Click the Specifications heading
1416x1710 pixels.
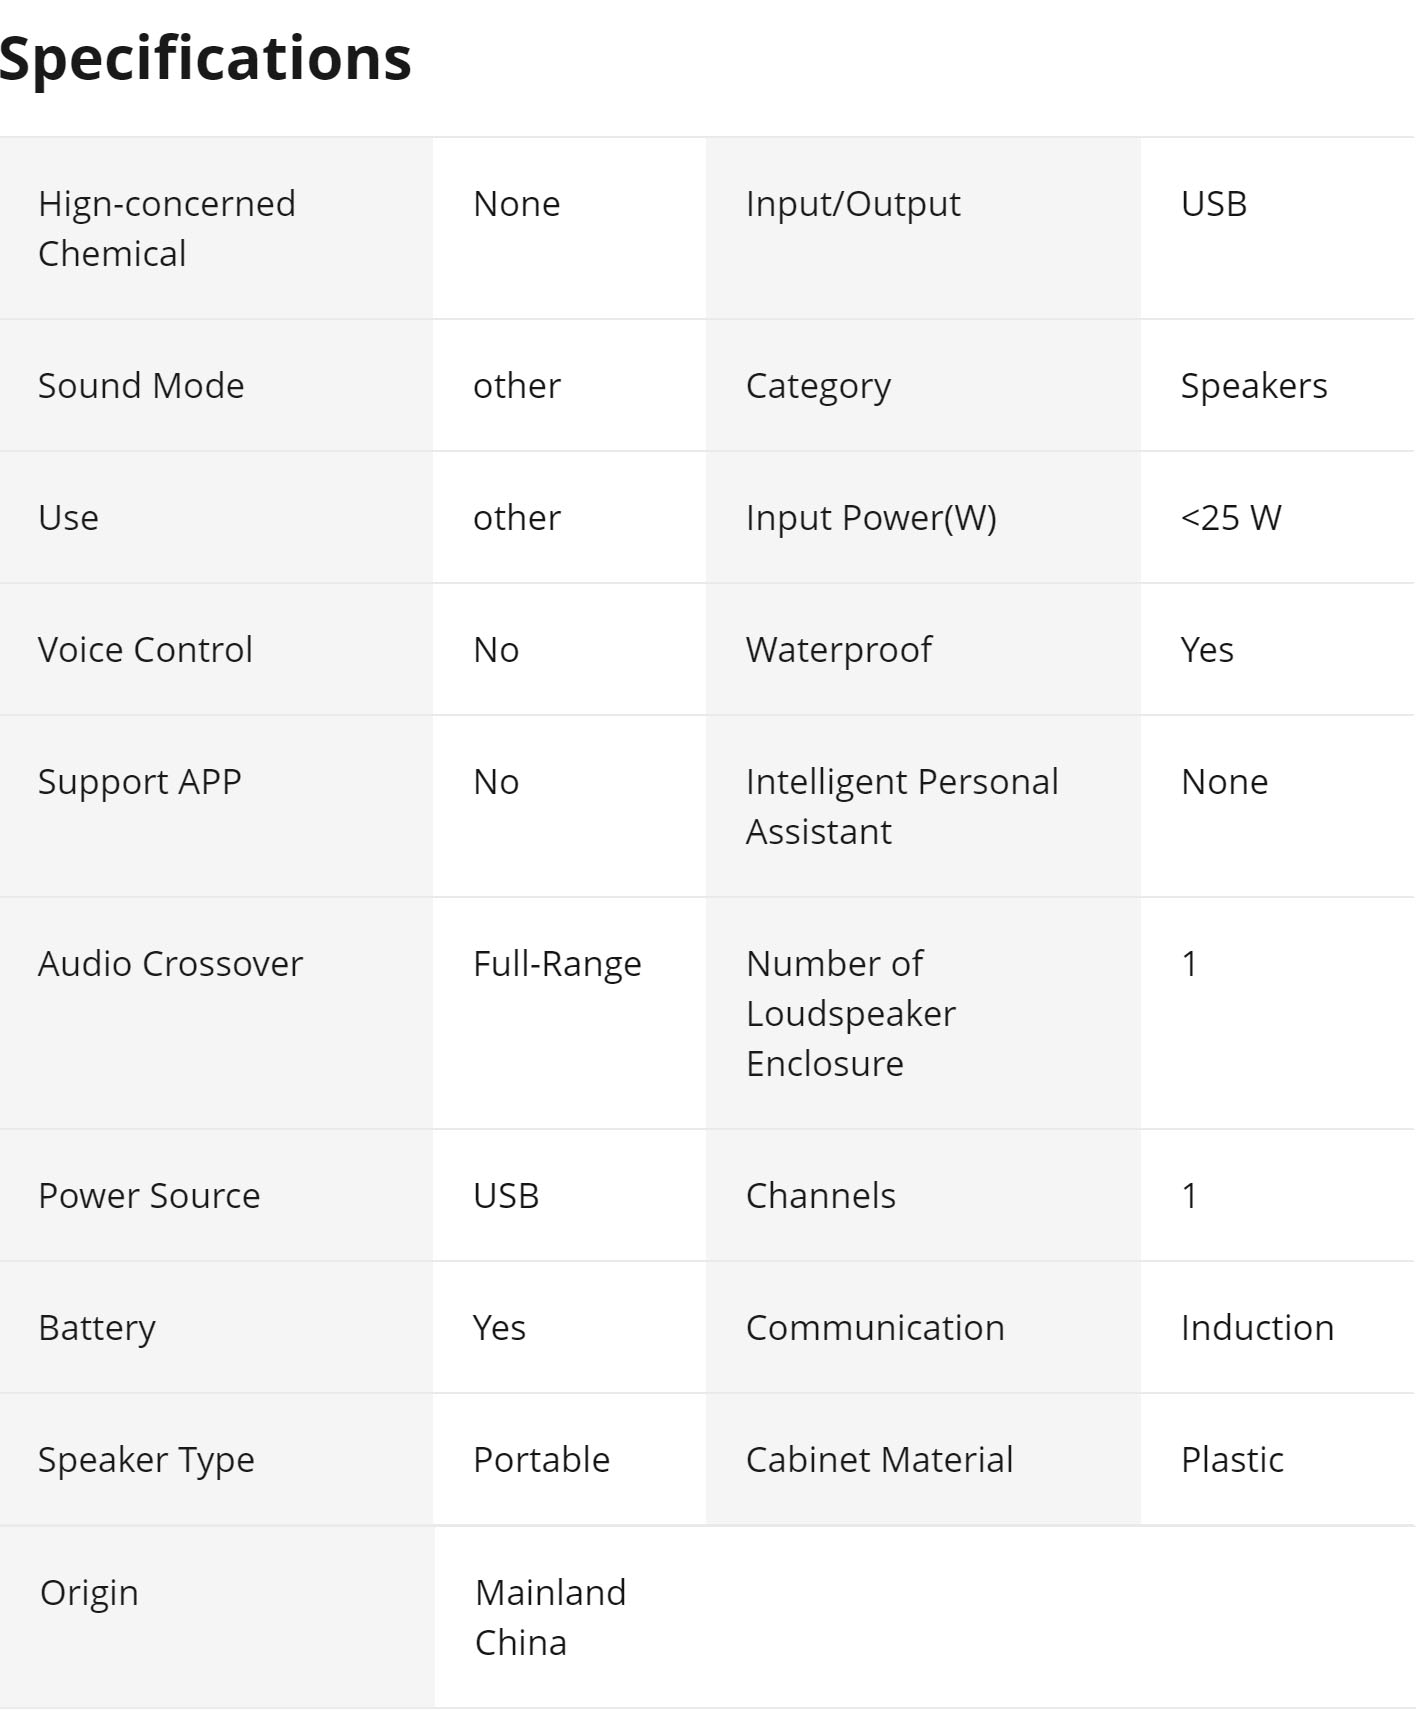[x=205, y=58]
